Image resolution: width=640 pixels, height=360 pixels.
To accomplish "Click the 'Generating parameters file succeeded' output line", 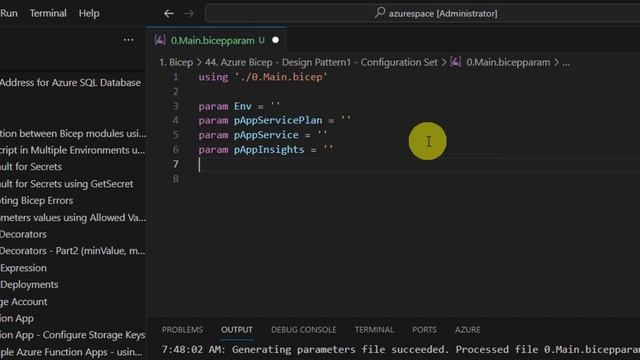I will 400,349.
